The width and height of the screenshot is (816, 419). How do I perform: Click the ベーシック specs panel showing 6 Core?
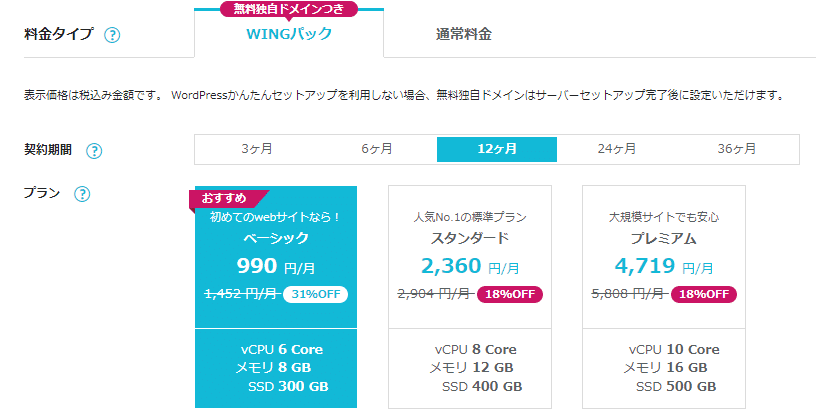coord(275,368)
